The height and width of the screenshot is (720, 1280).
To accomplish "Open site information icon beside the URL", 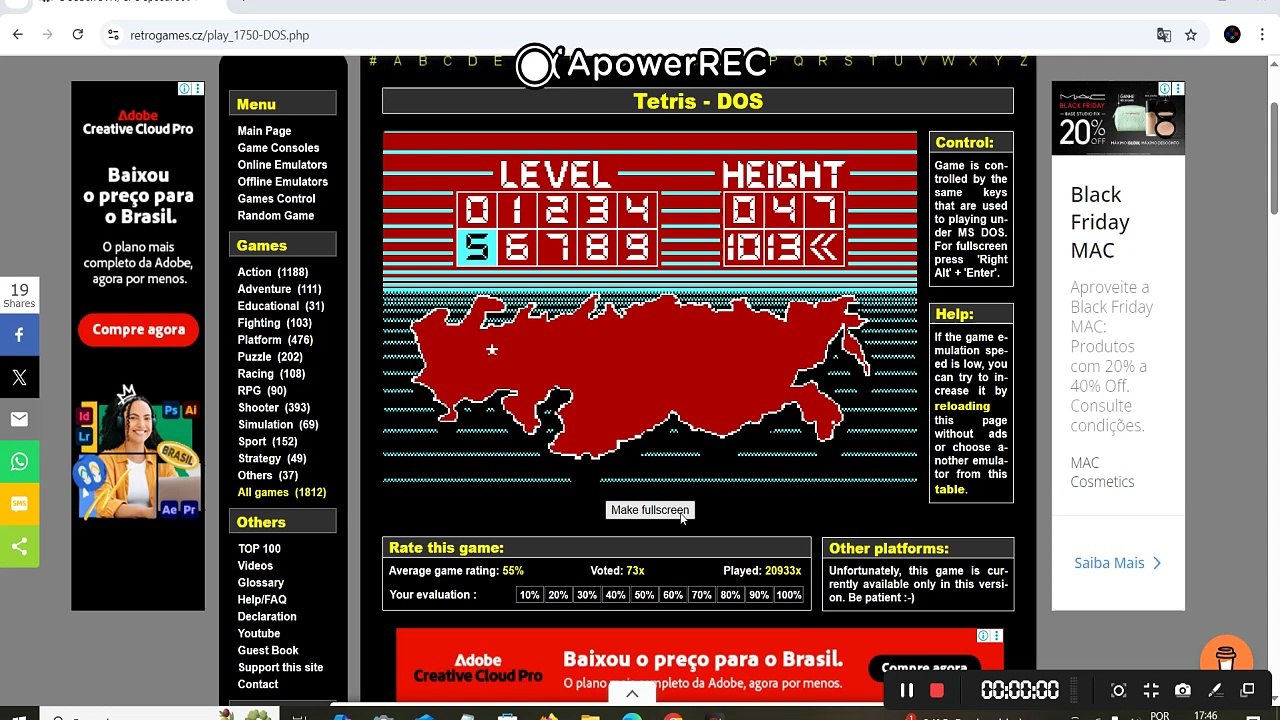I will pos(112,35).
